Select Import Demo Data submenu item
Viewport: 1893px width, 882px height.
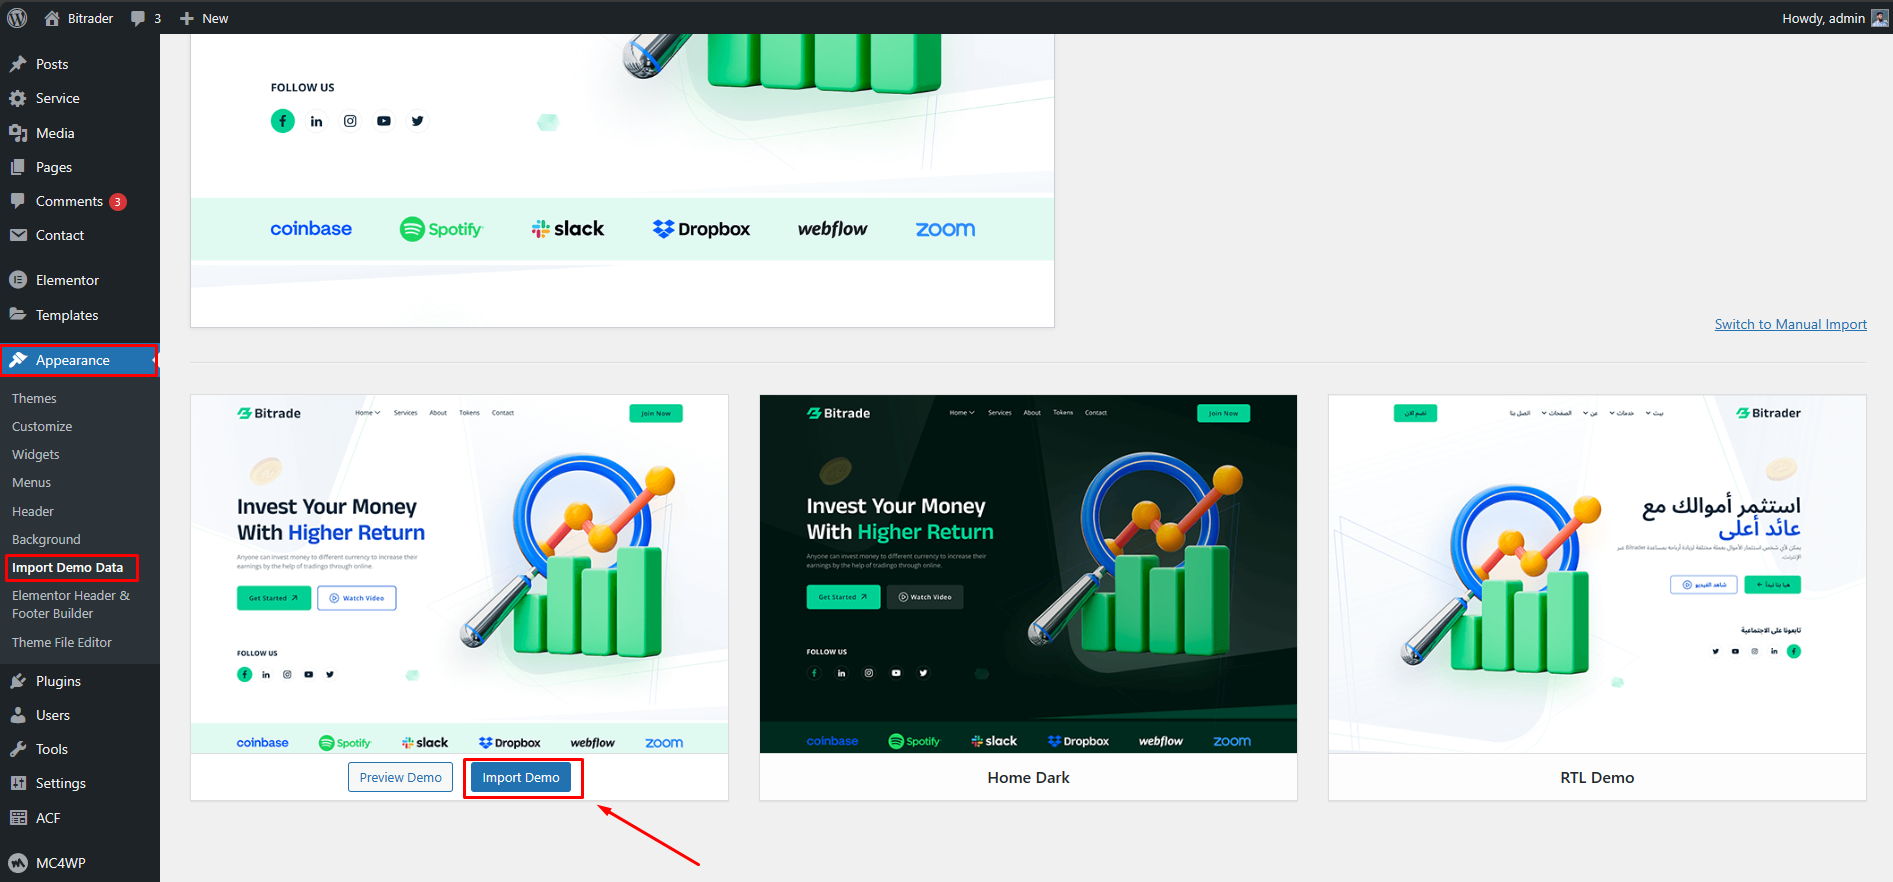pyautogui.click(x=67, y=567)
